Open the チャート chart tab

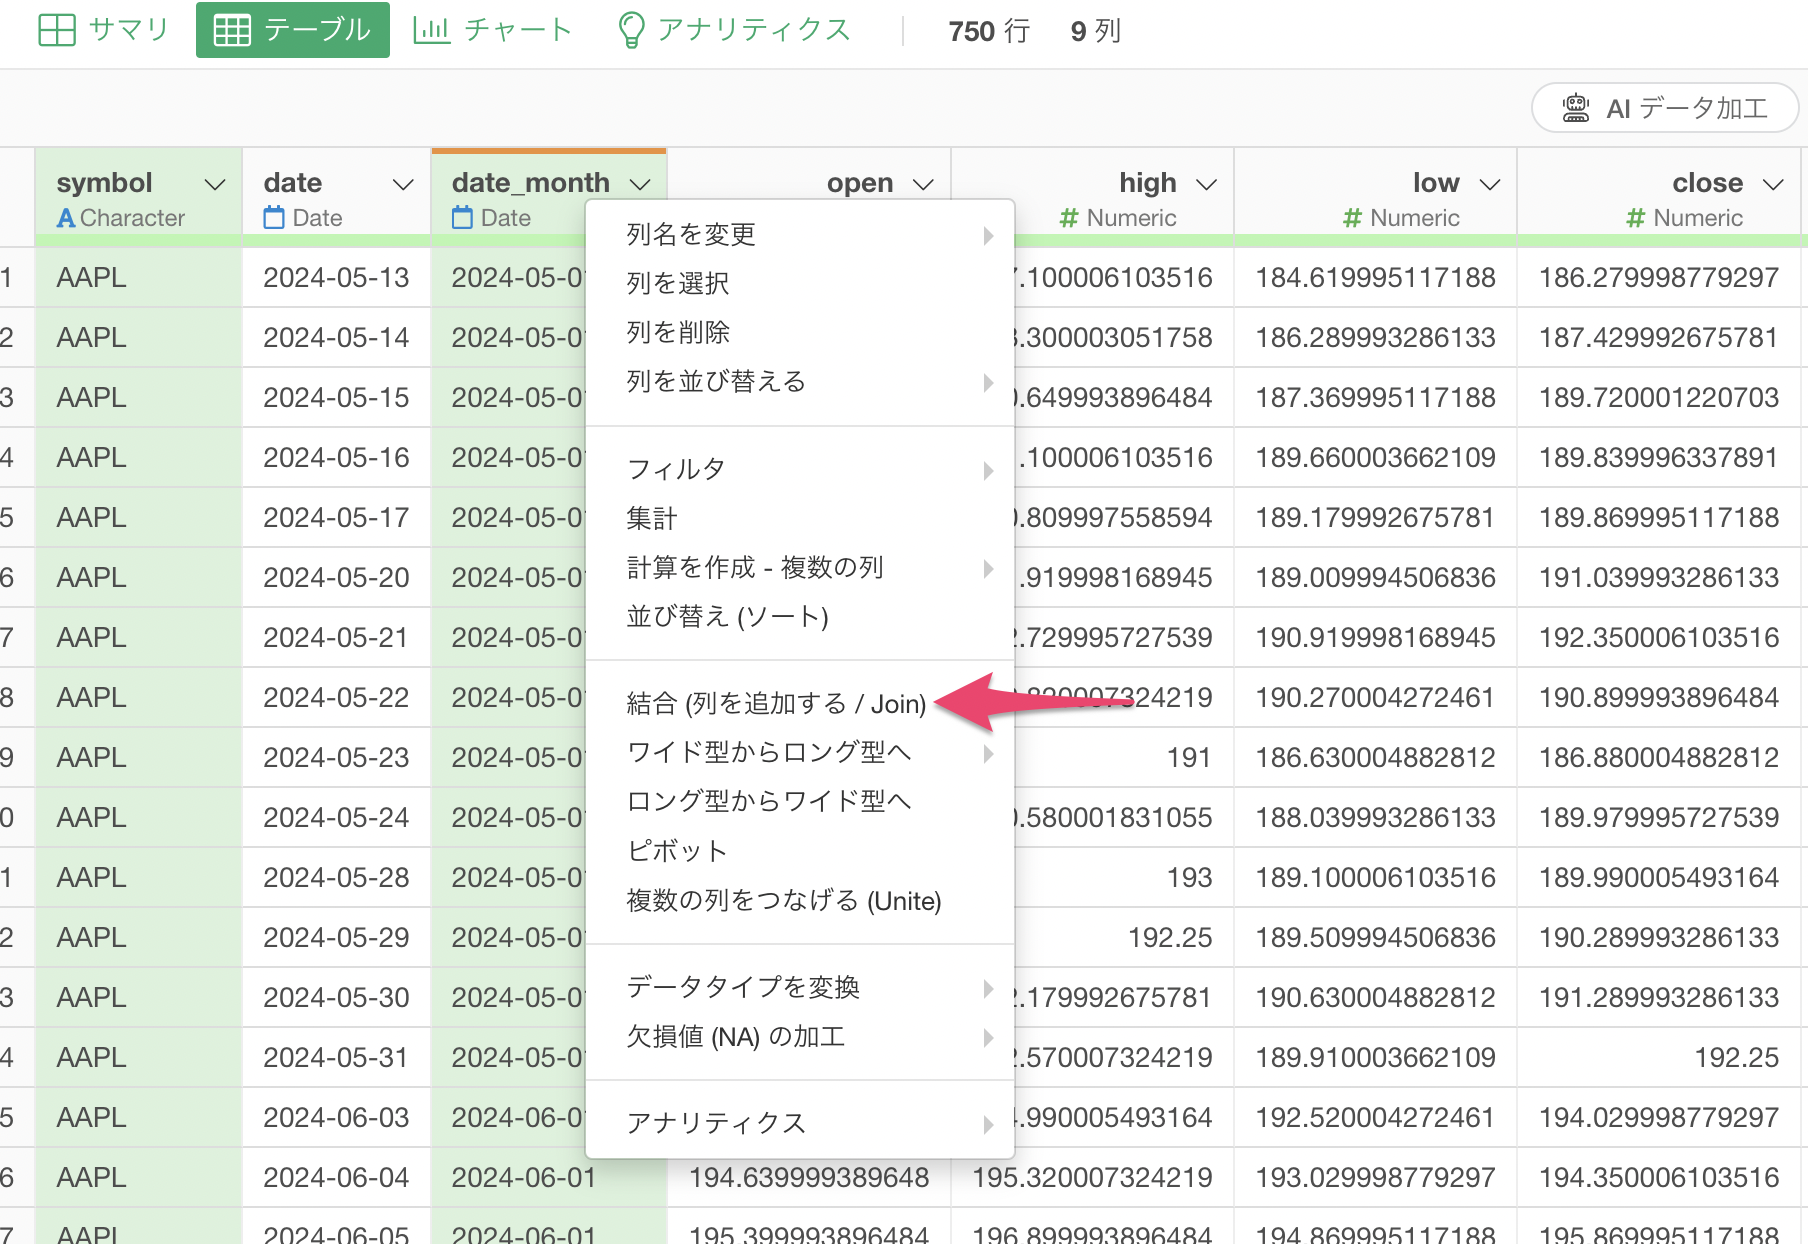click(x=492, y=30)
